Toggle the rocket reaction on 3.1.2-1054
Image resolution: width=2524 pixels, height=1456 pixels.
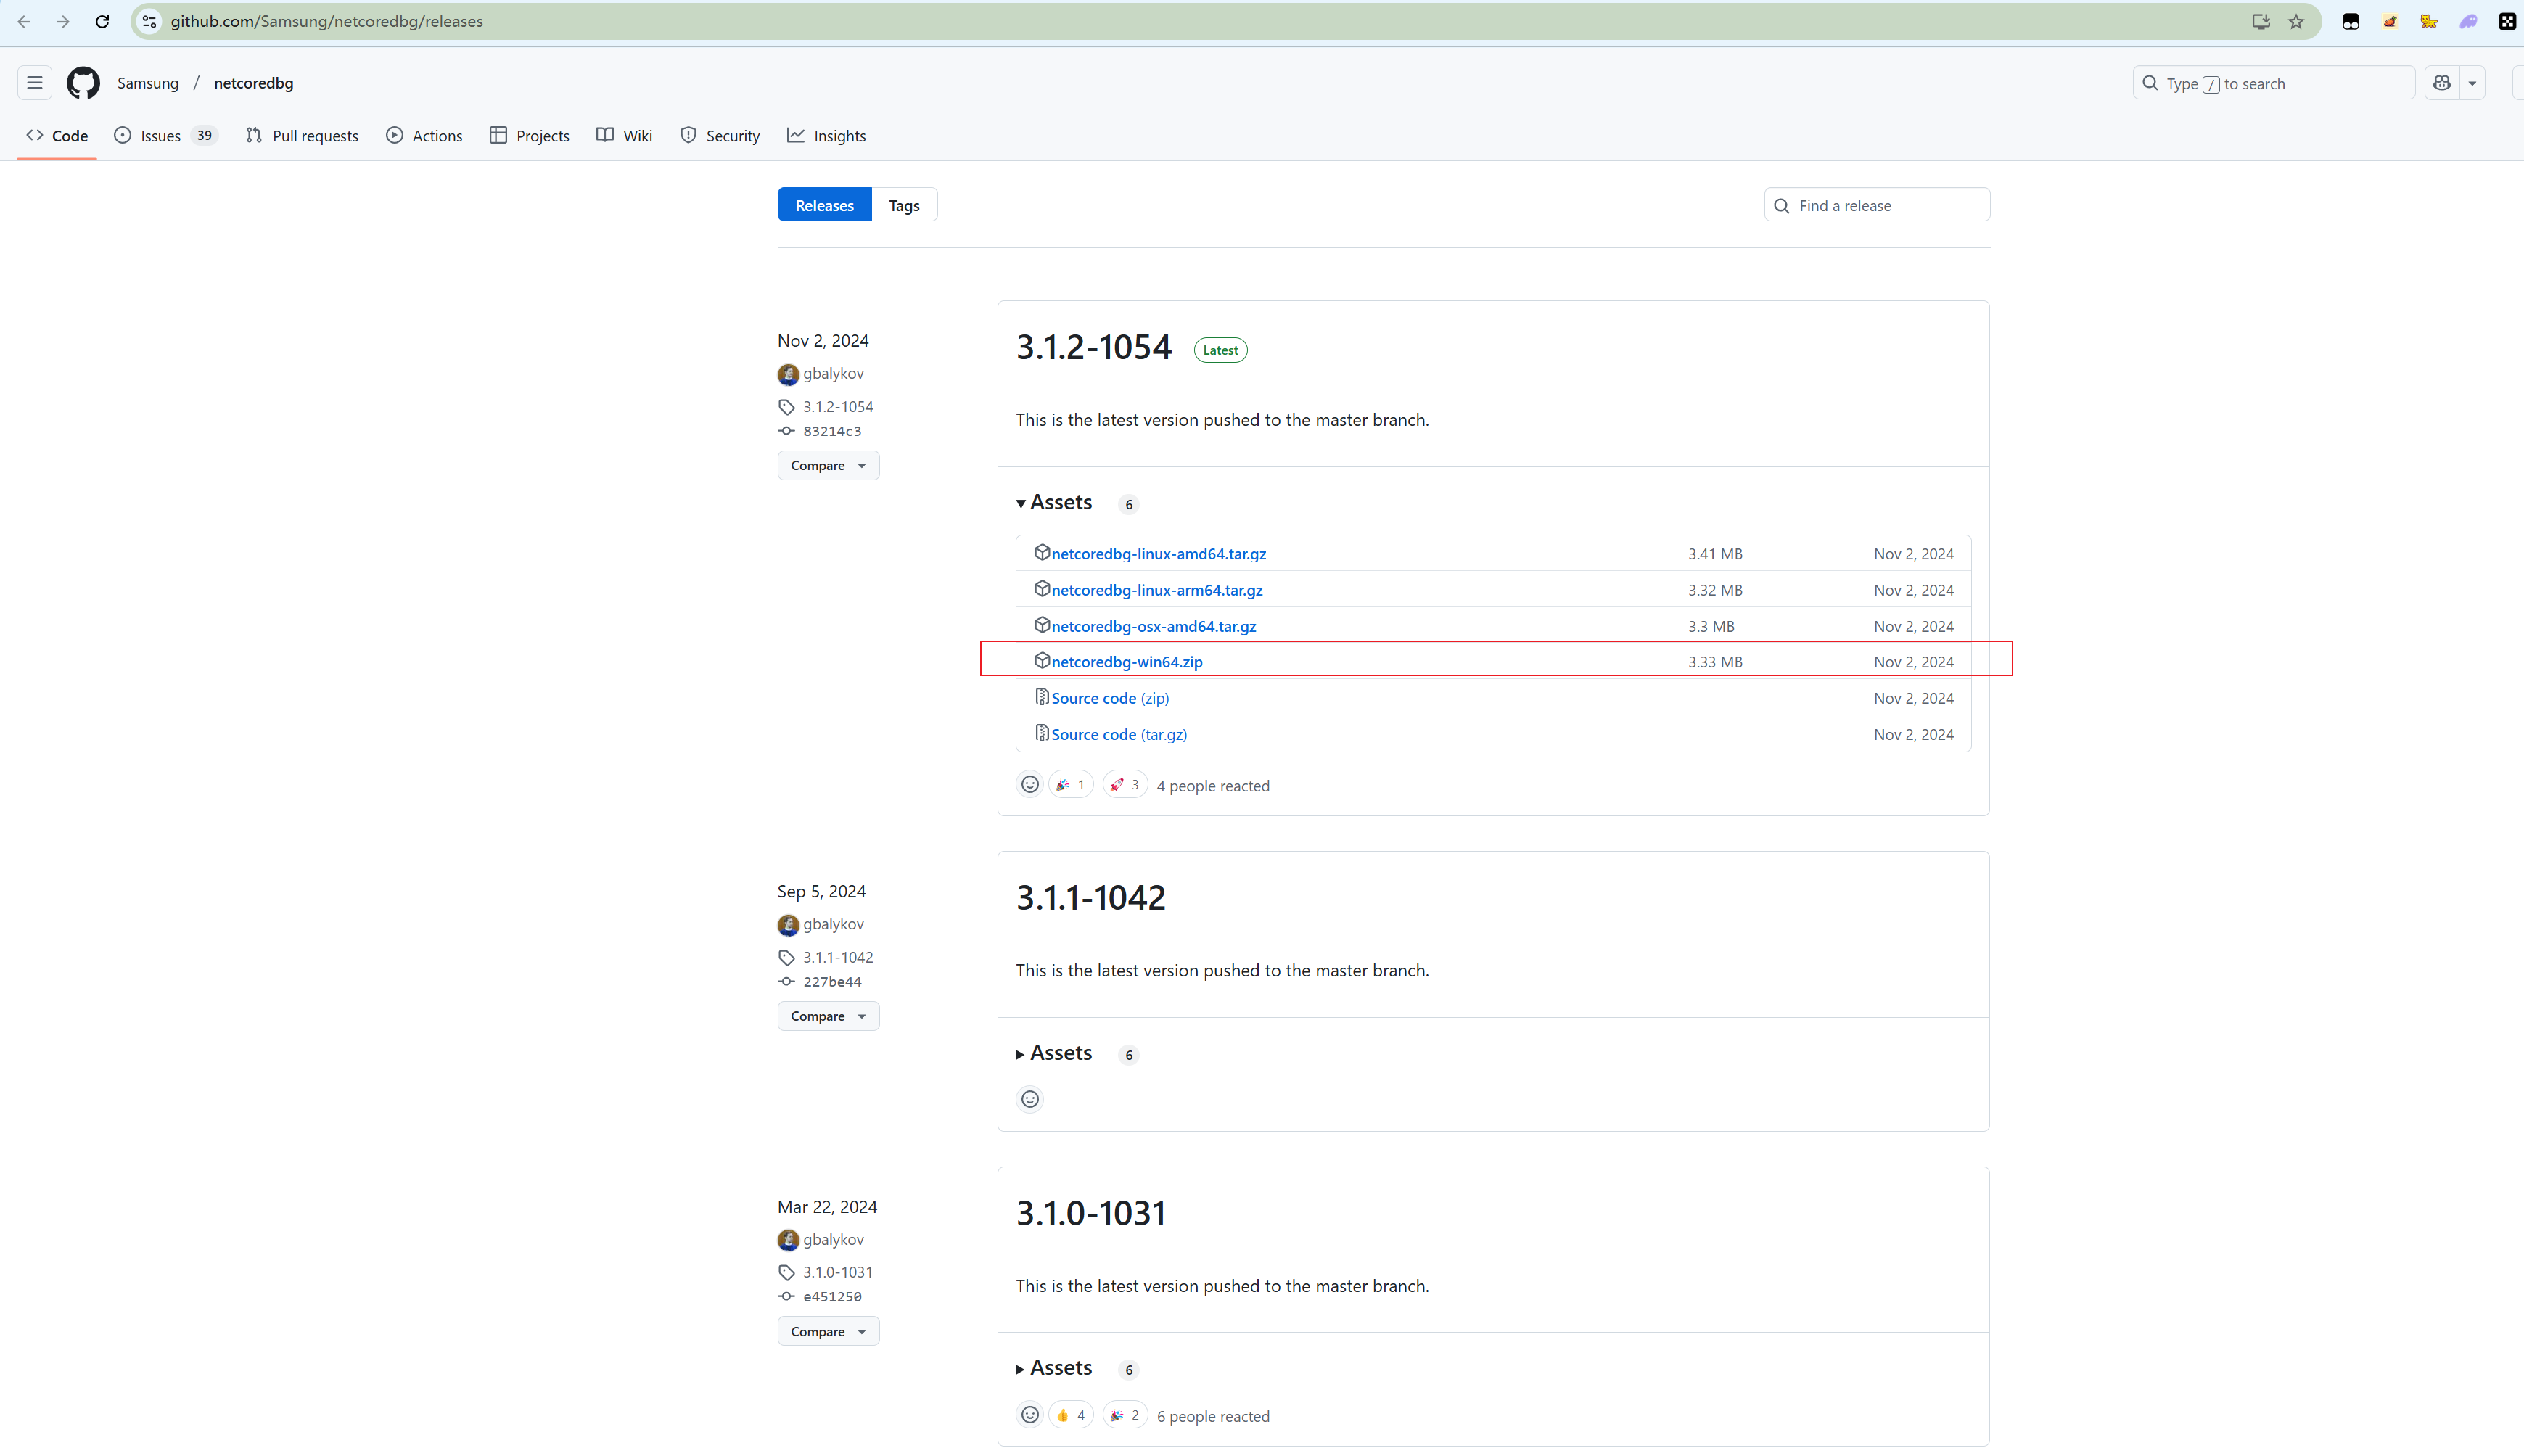[1124, 785]
